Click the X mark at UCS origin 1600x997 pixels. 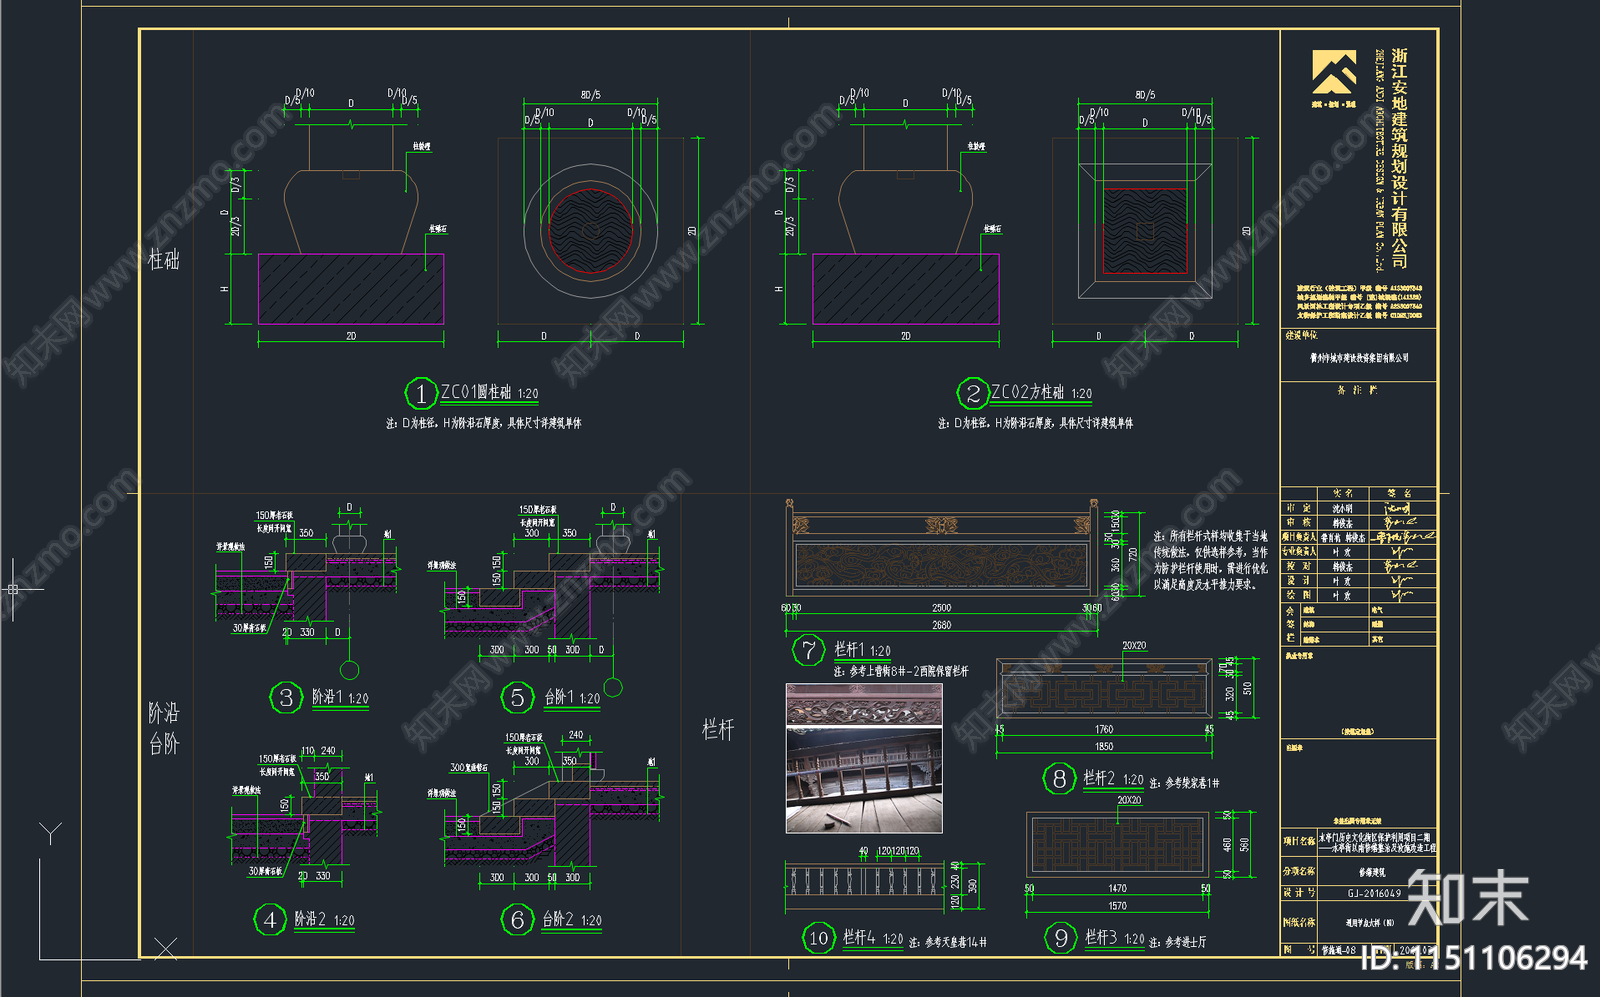click(166, 948)
